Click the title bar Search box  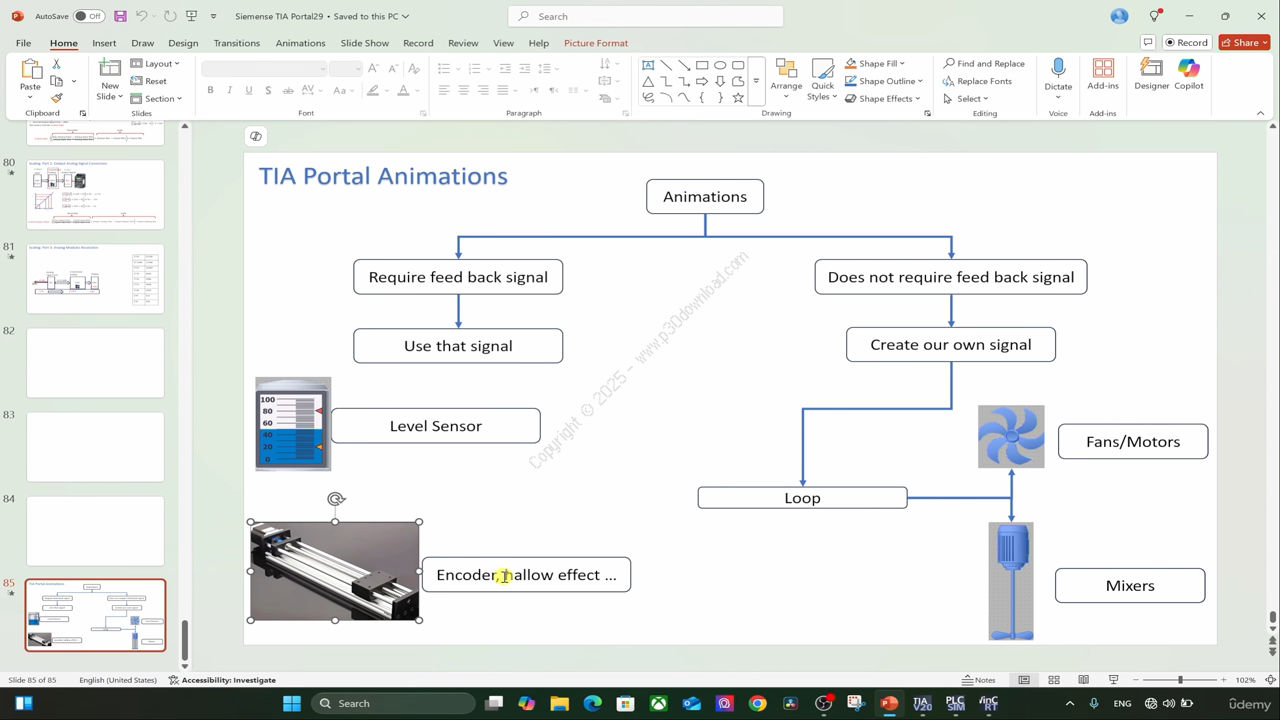pos(646,16)
